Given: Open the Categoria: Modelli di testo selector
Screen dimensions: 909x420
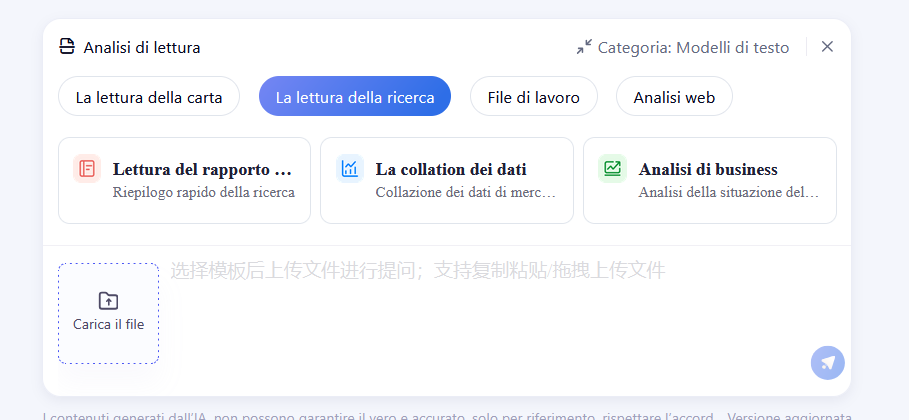Looking at the screenshot, I should click(693, 47).
